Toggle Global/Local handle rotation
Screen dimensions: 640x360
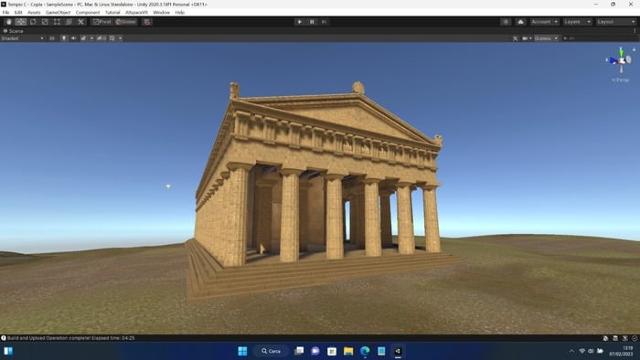click(x=126, y=22)
